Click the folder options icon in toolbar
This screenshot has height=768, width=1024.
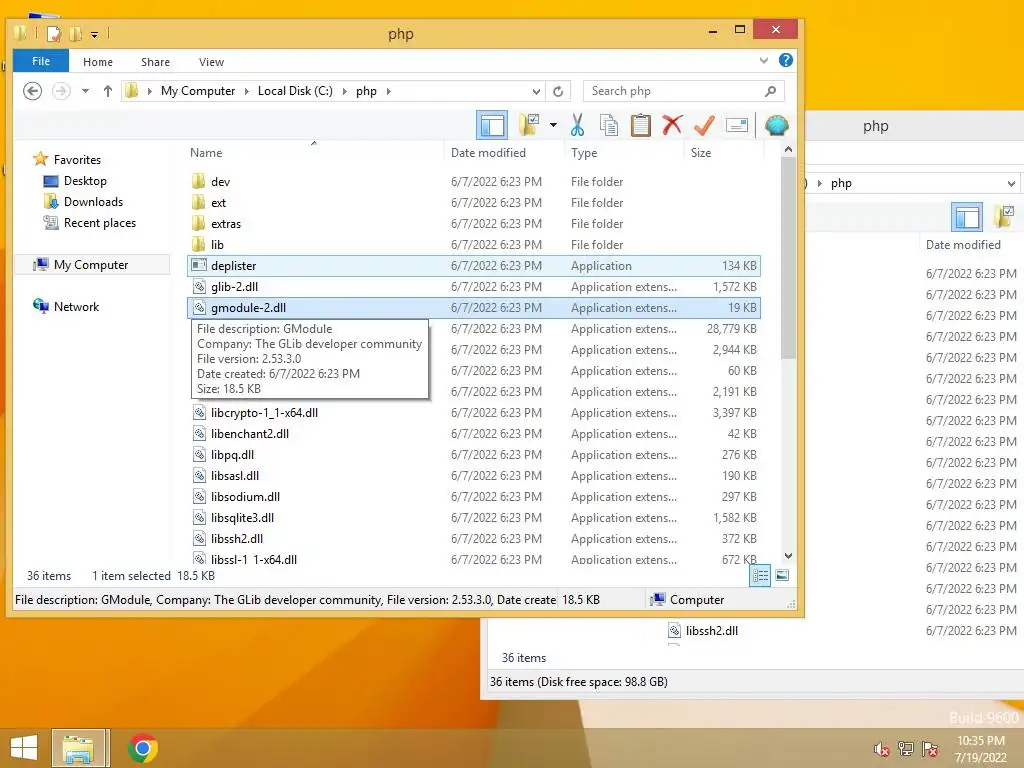pyautogui.click(x=530, y=125)
